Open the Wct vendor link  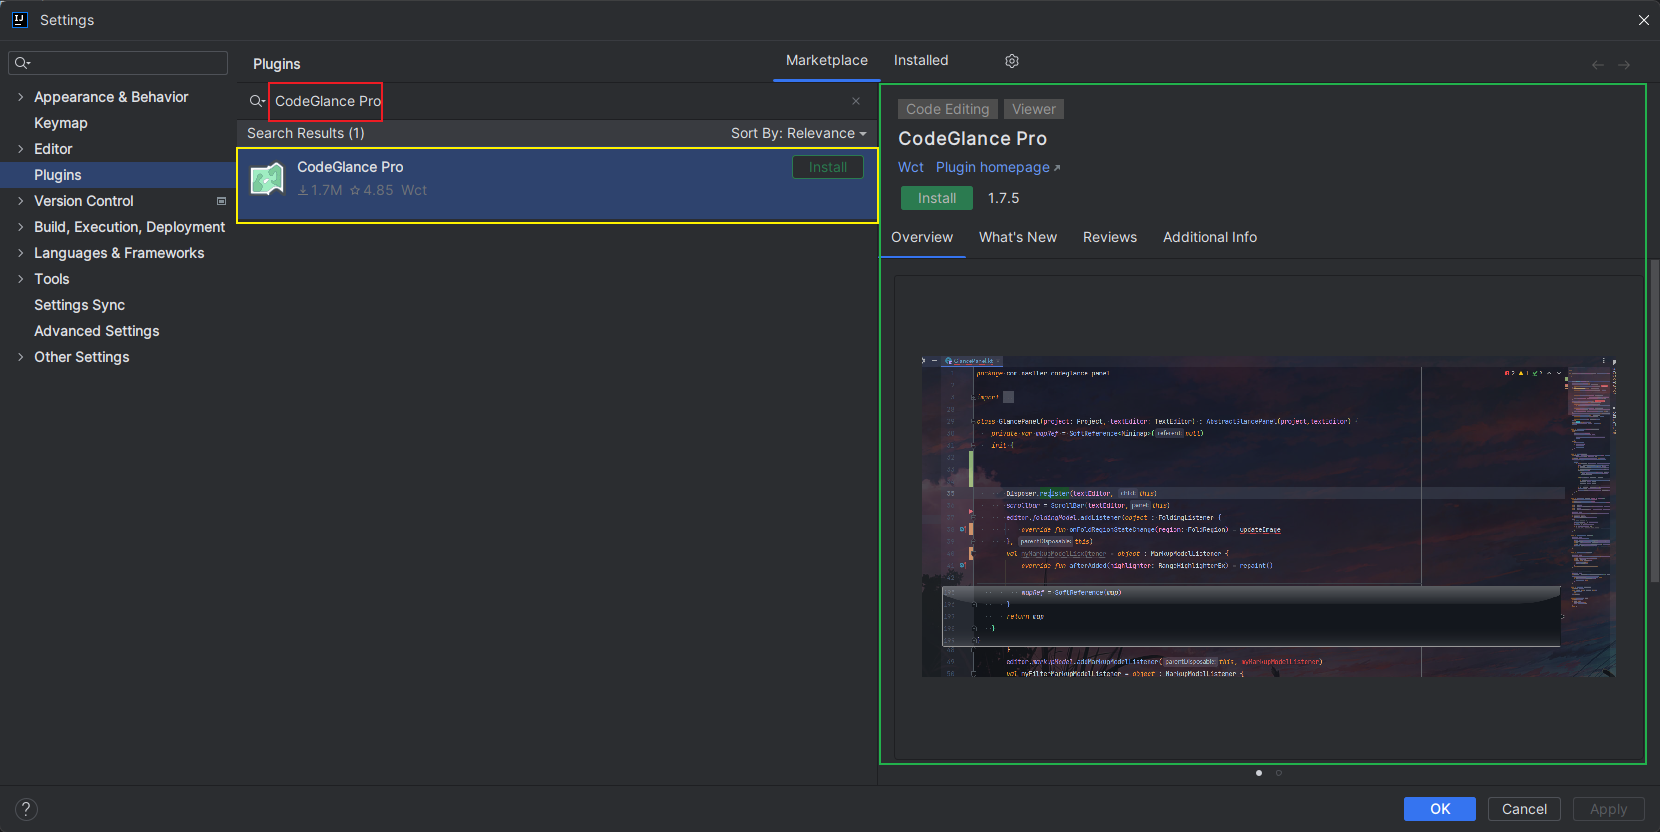pos(911,167)
